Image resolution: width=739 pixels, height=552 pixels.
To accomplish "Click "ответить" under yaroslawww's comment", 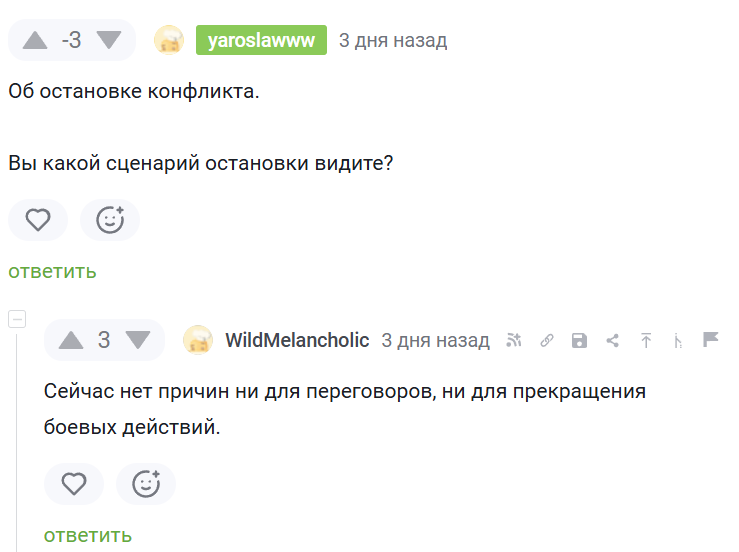I will (x=52, y=271).
